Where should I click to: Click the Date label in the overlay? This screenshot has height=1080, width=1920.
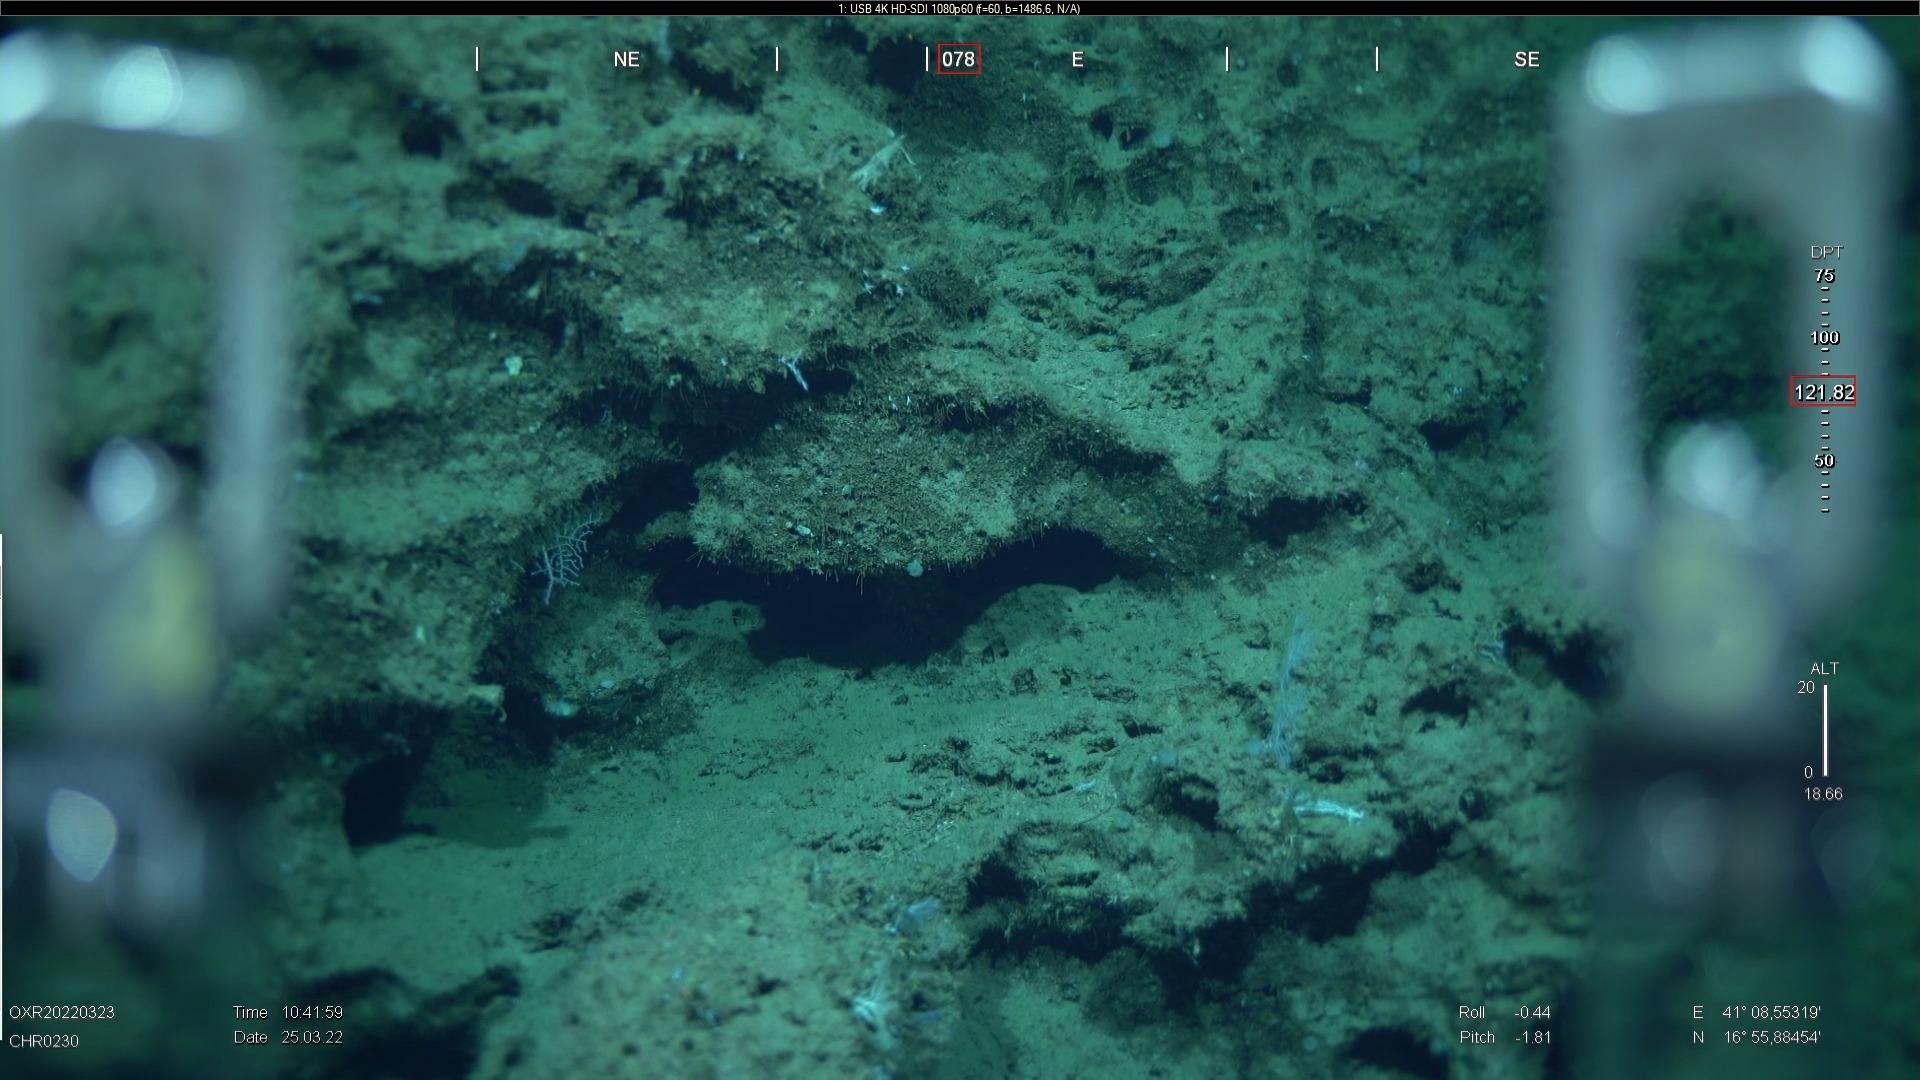250,1037
